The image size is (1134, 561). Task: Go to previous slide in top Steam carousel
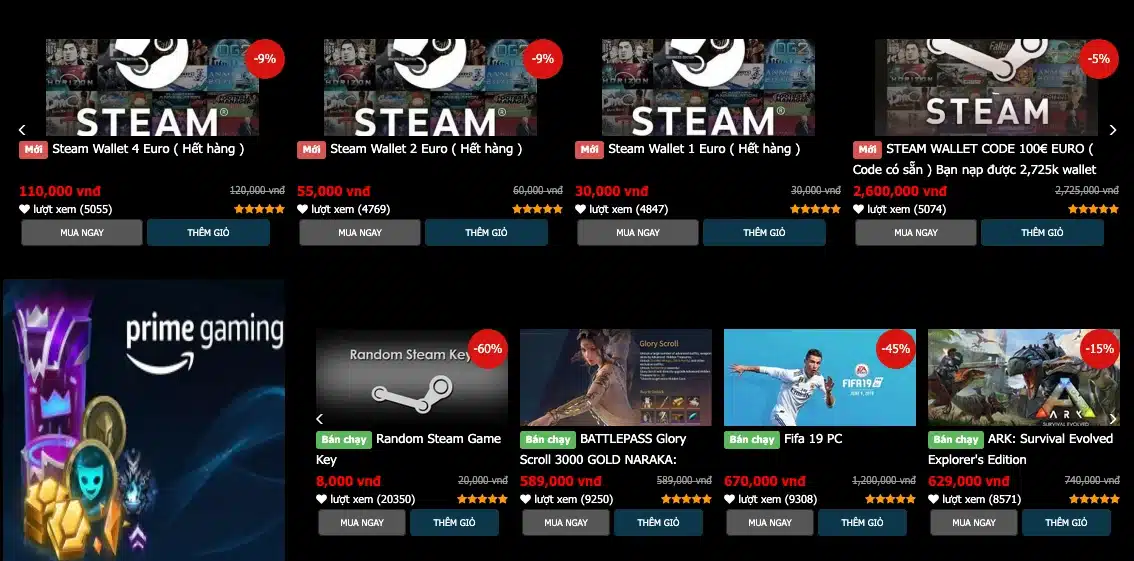[22, 130]
